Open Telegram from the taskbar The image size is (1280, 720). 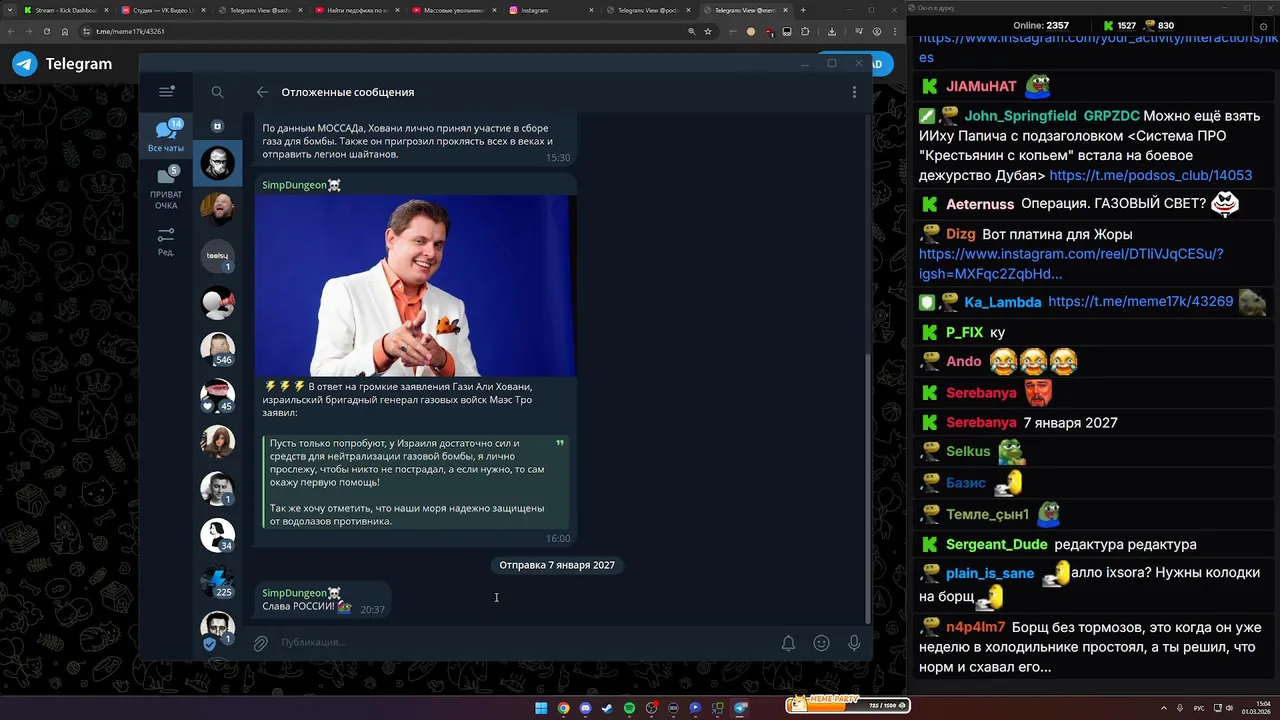[740, 708]
